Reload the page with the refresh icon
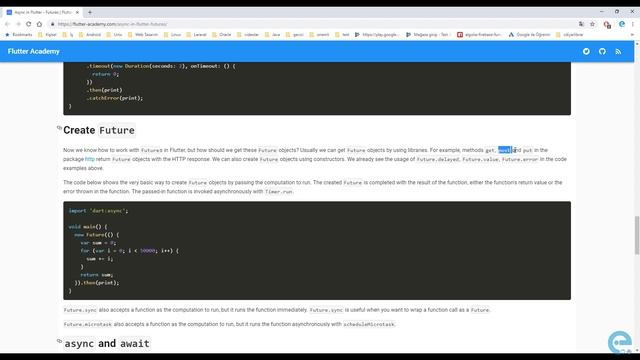This screenshot has height=360, width=640. [x=29, y=24]
